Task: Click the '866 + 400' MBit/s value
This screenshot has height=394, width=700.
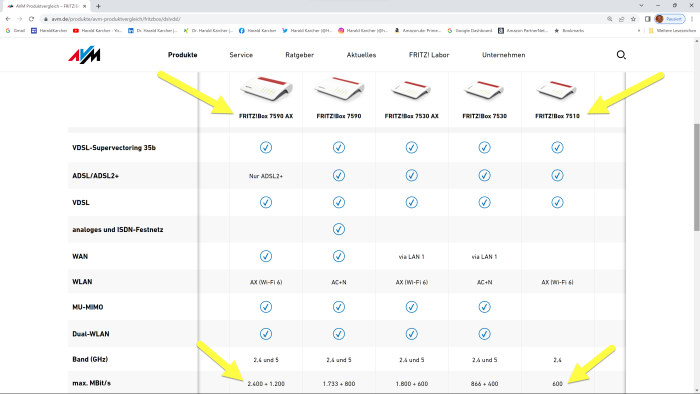Action: pyautogui.click(x=484, y=384)
